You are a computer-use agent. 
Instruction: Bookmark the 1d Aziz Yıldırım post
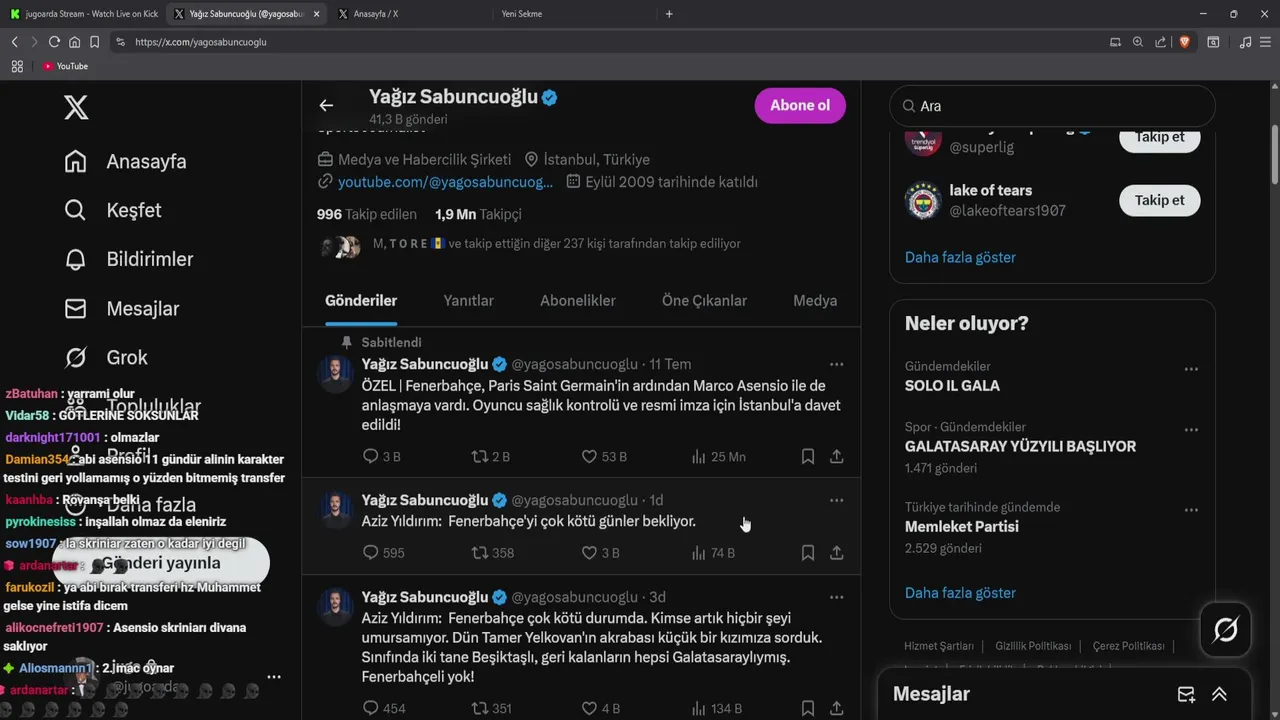(x=807, y=552)
